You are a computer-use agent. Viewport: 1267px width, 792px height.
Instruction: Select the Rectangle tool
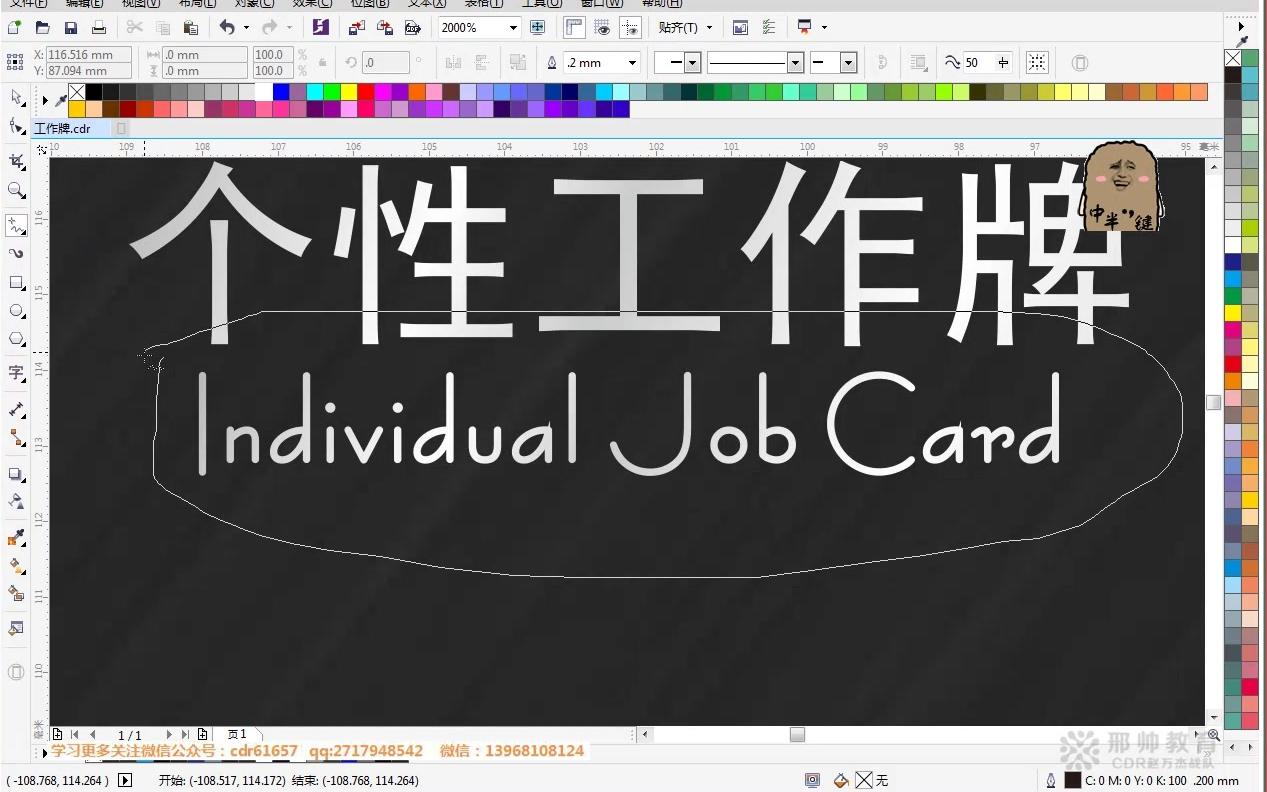click(x=15, y=283)
